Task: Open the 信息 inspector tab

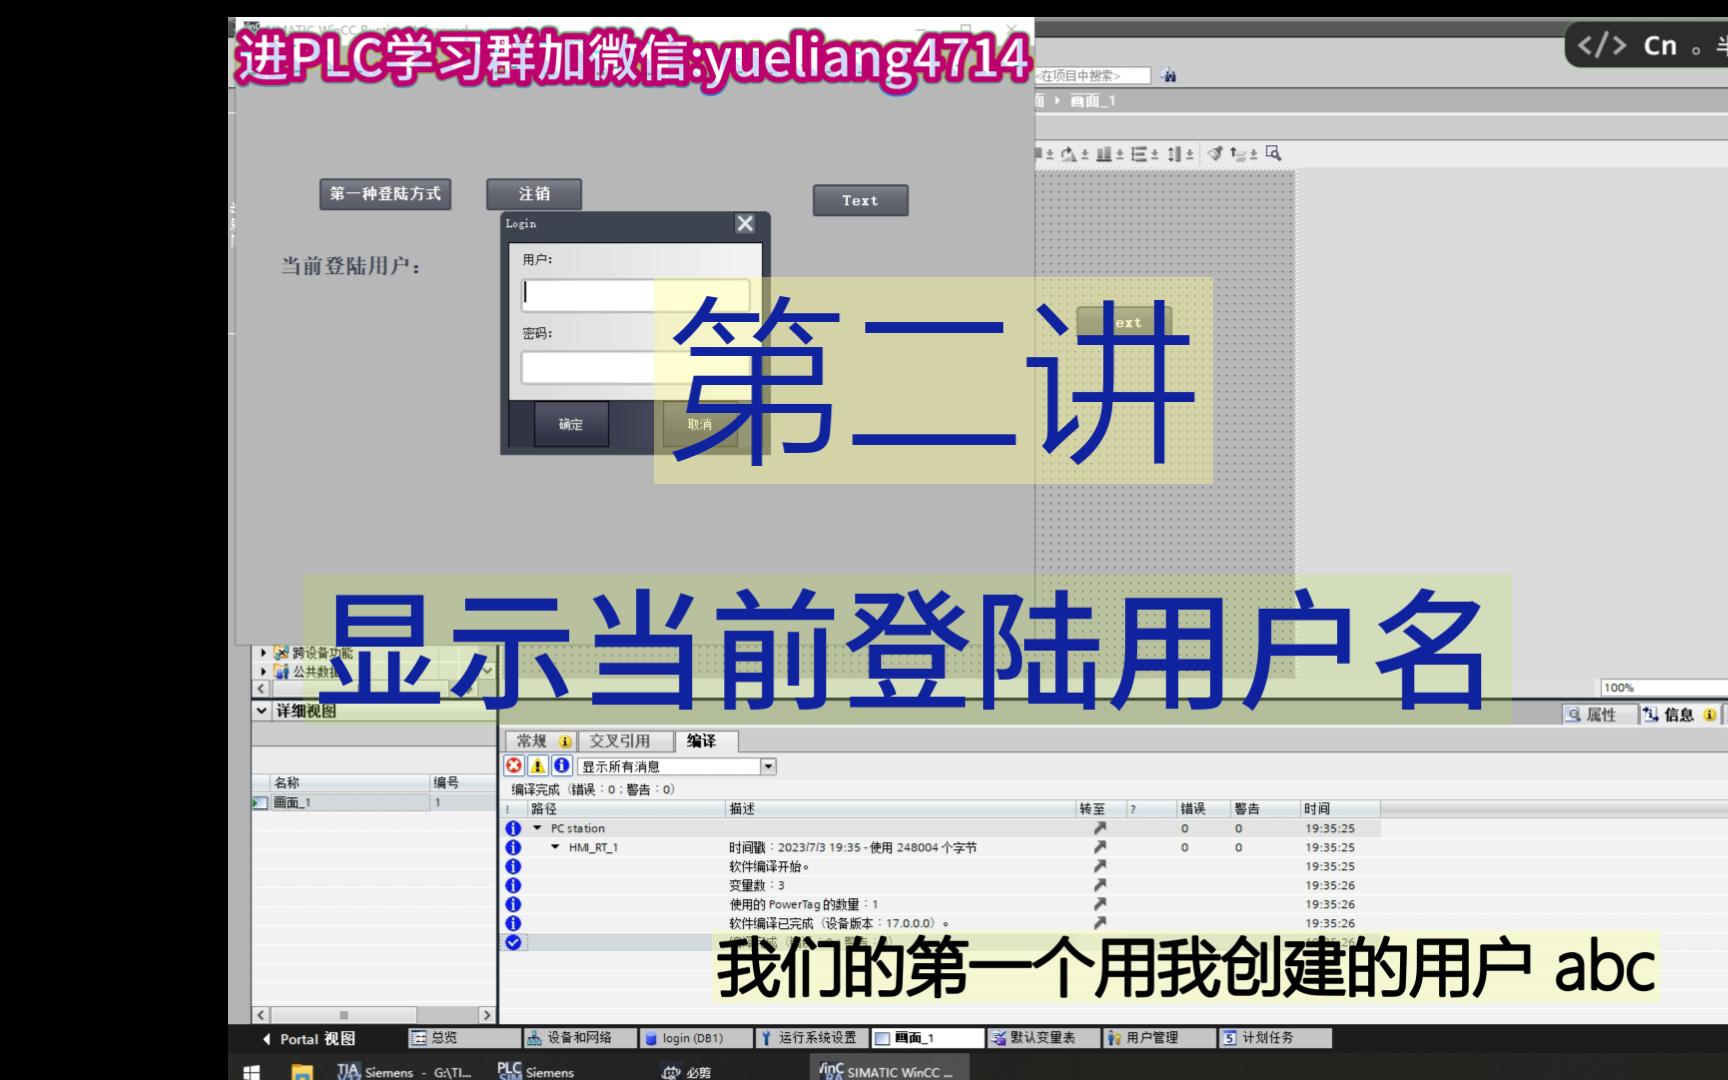Action: point(1680,714)
